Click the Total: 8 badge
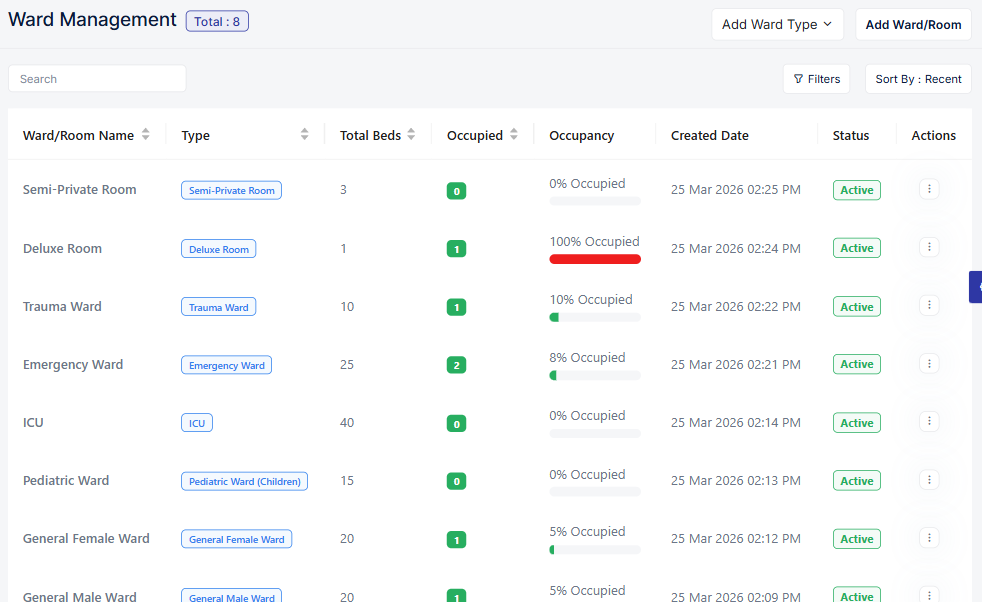The image size is (982, 602). tap(217, 21)
